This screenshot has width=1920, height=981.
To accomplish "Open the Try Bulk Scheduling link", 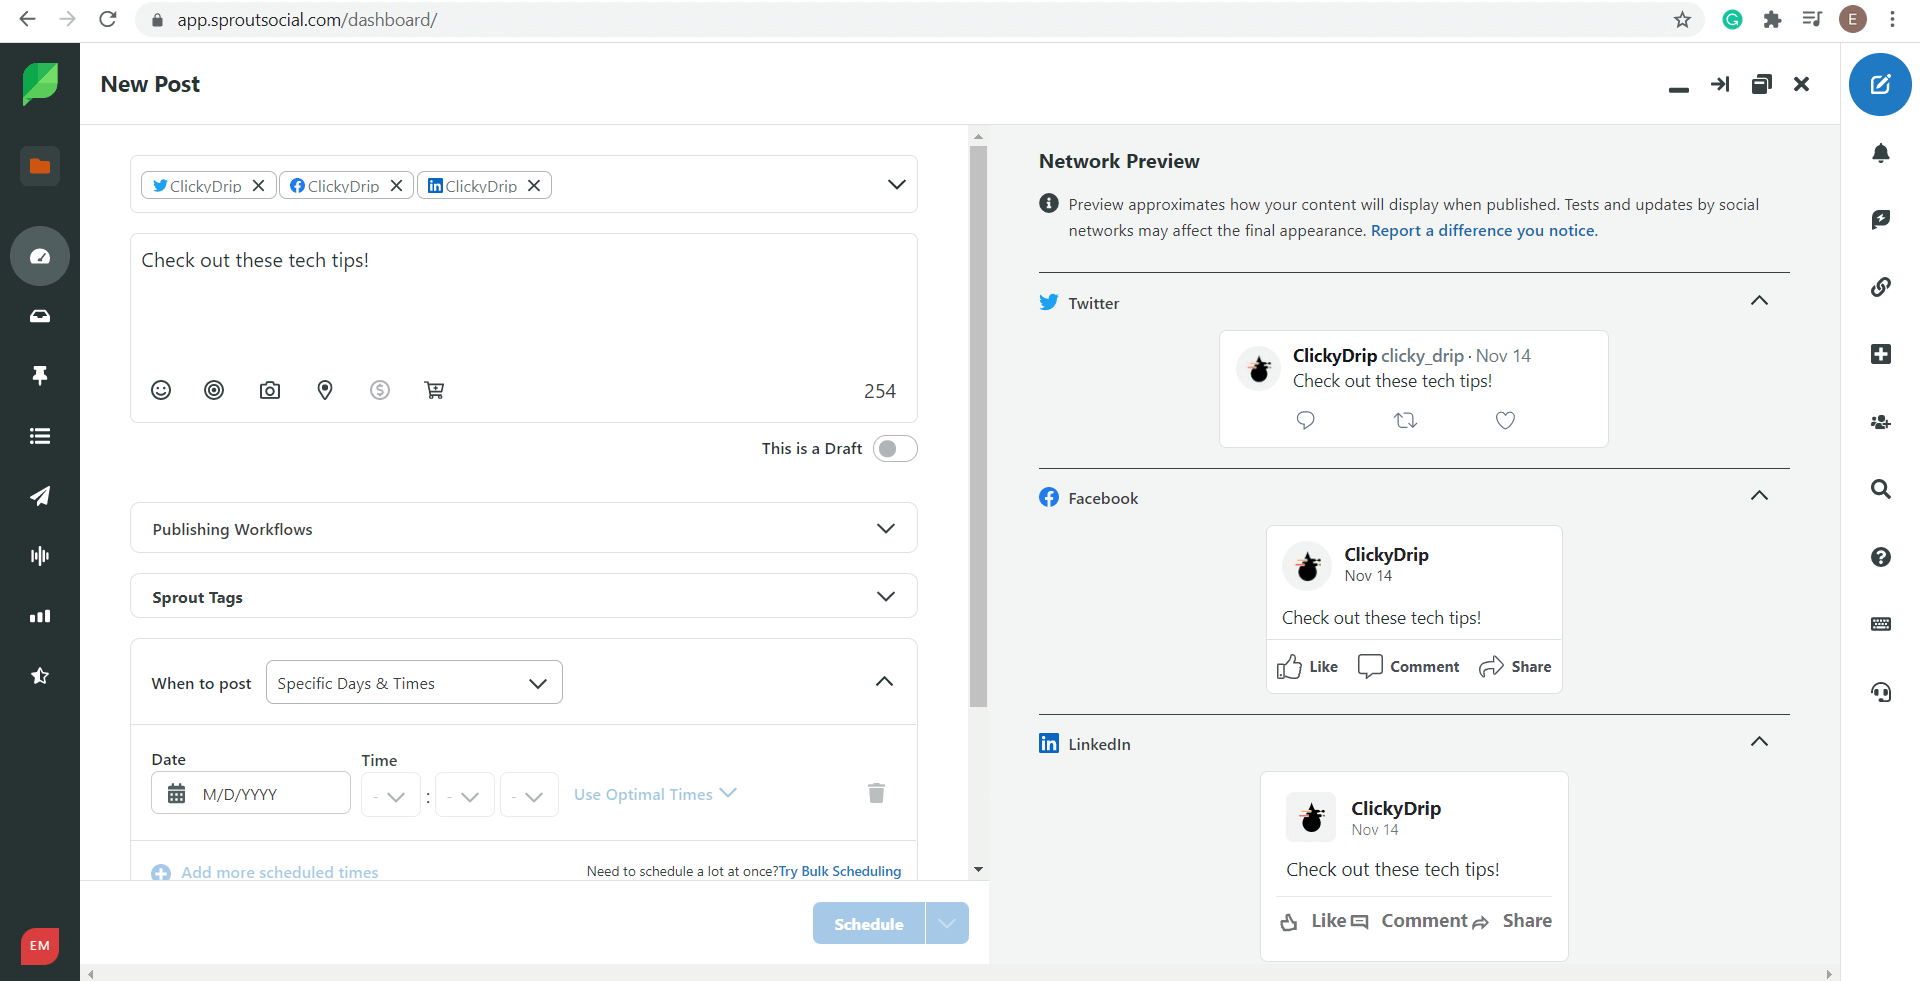I will pyautogui.click(x=840, y=871).
